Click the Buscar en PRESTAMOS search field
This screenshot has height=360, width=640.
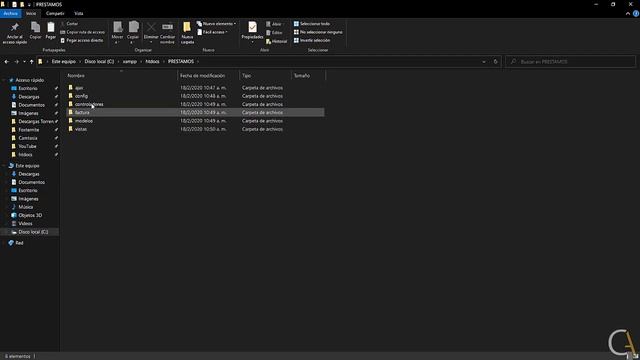click(x=571, y=62)
